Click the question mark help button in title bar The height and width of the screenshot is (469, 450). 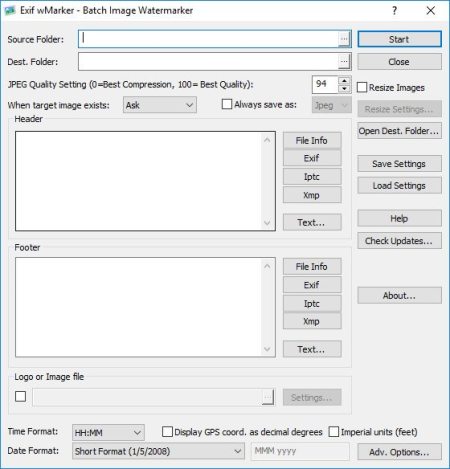pyautogui.click(x=394, y=11)
